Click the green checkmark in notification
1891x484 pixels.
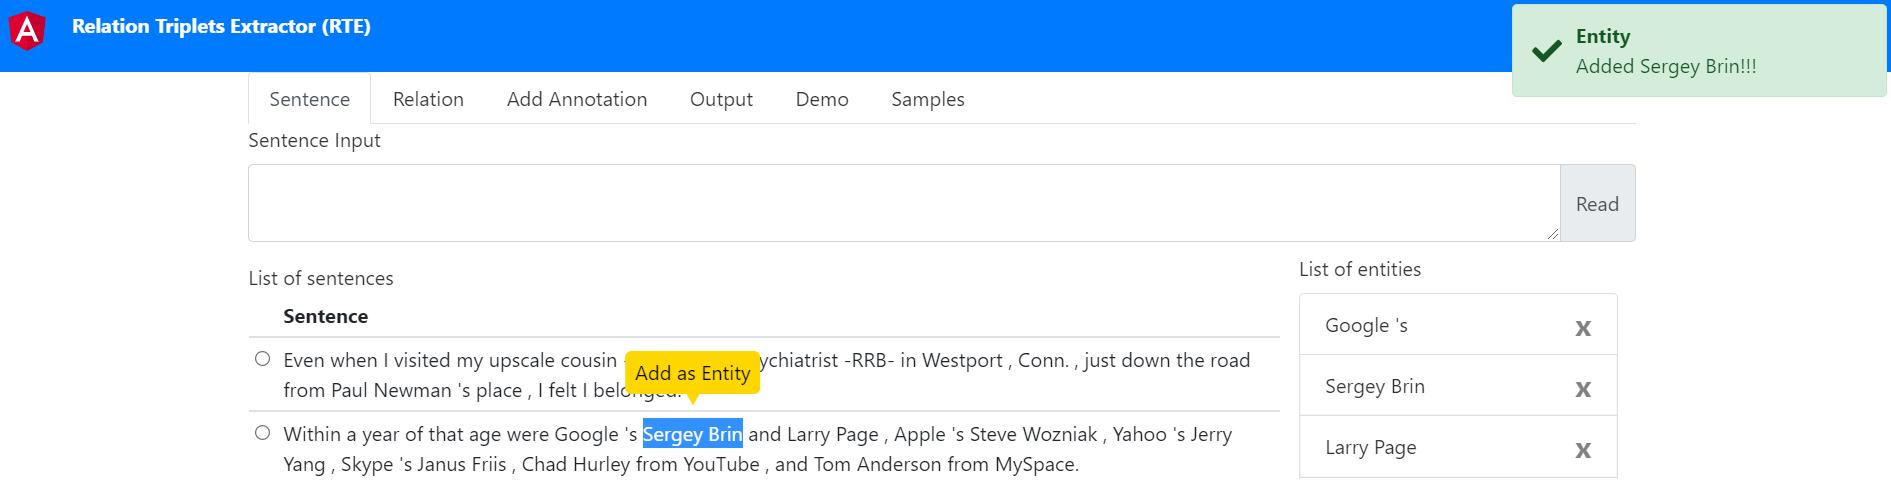pos(1546,50)
